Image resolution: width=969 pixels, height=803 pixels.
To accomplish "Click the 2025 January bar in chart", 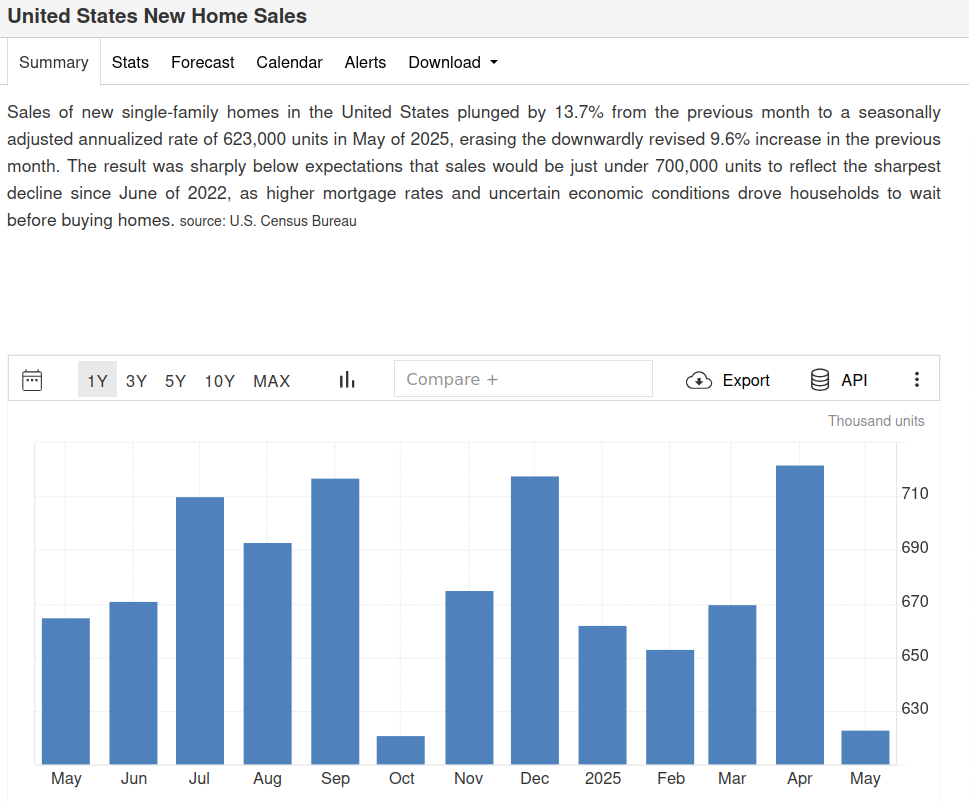I will pos(603,695).
